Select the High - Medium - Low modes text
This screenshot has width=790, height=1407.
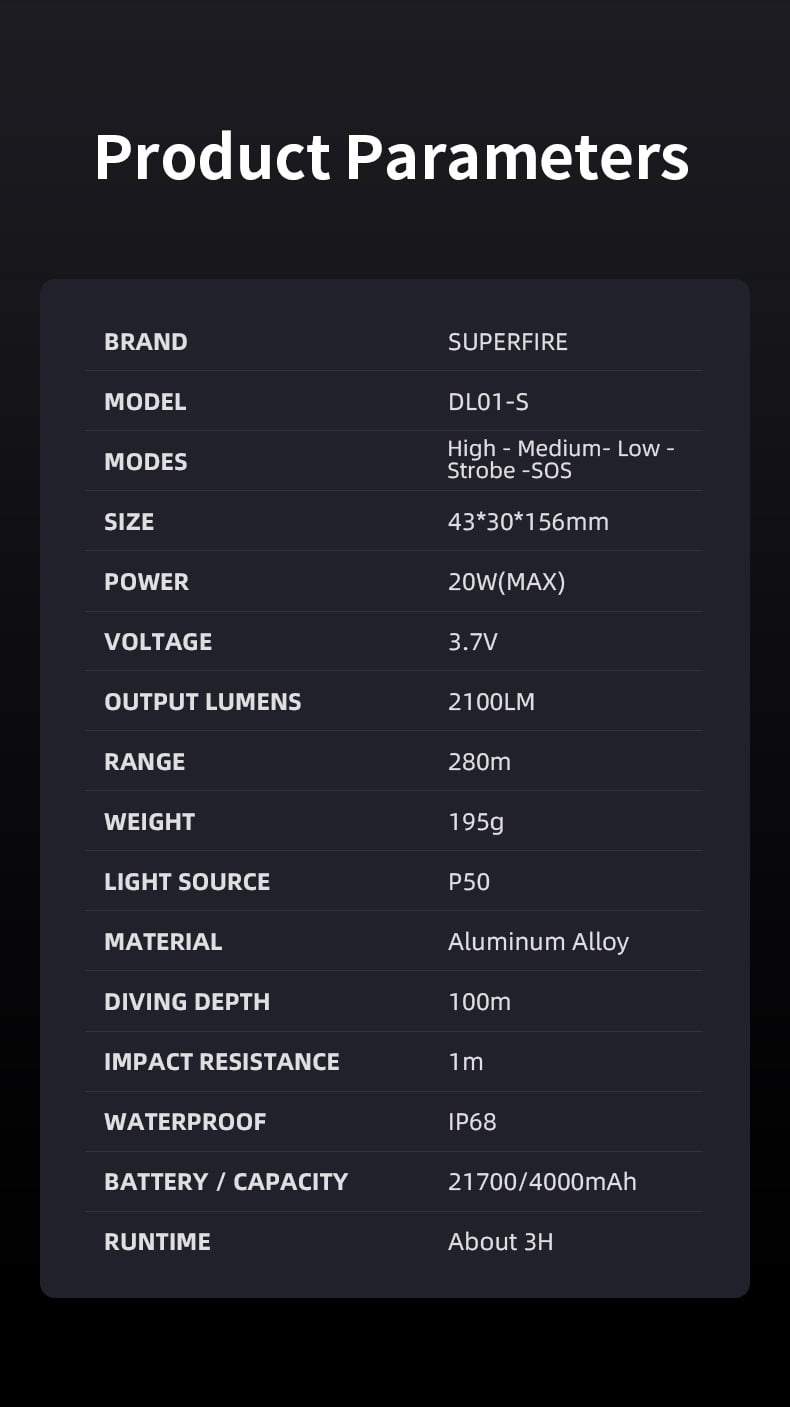point(560,449)
